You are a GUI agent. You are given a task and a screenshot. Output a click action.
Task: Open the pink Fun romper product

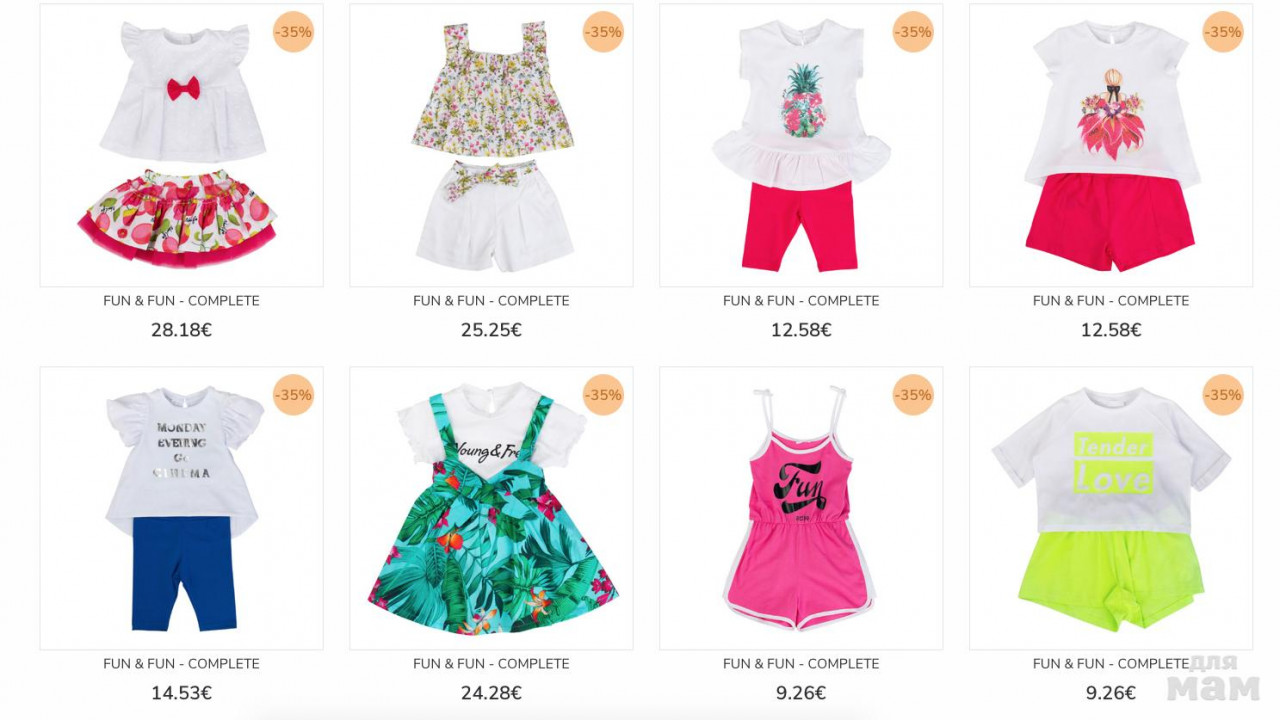coord(801,508)
